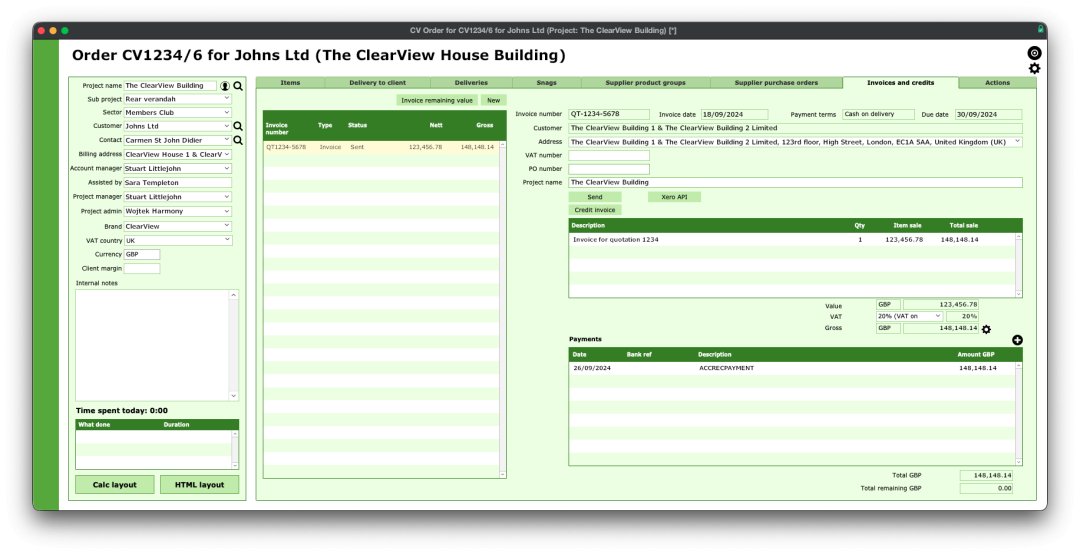Add a payment with the plus icon

[x=1017, y=340]
